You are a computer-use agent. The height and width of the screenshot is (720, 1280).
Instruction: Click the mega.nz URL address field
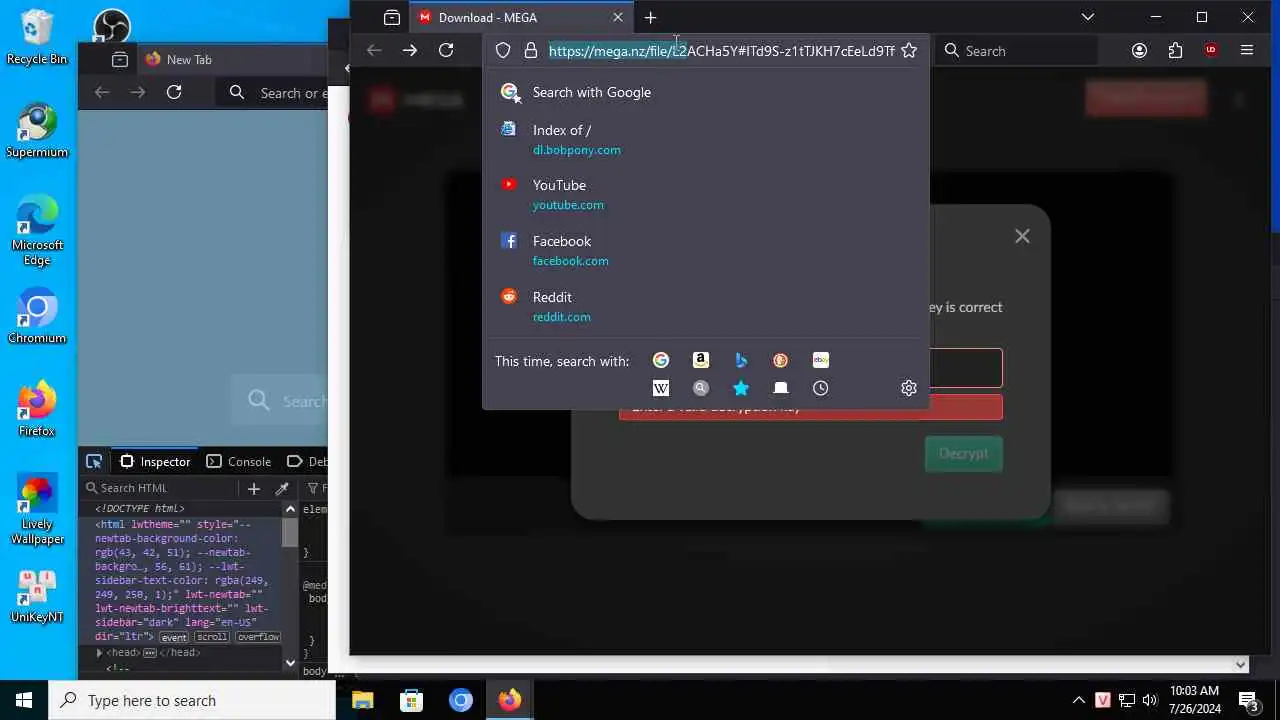tap(721, 50)
